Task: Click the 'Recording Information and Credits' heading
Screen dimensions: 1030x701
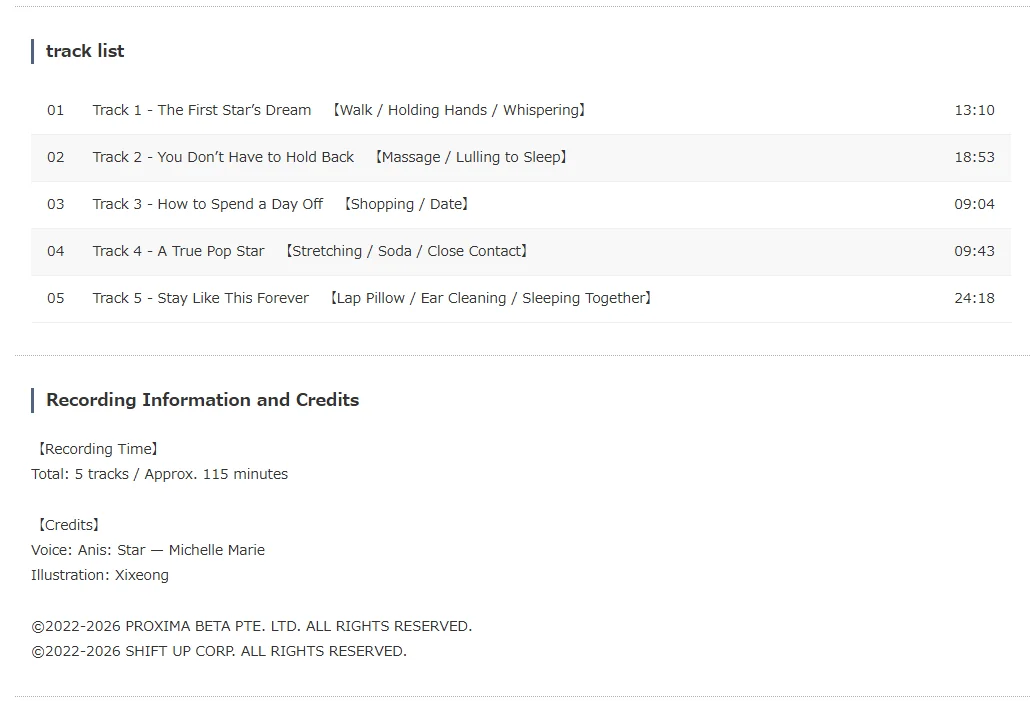Action: tap(202, 400)
